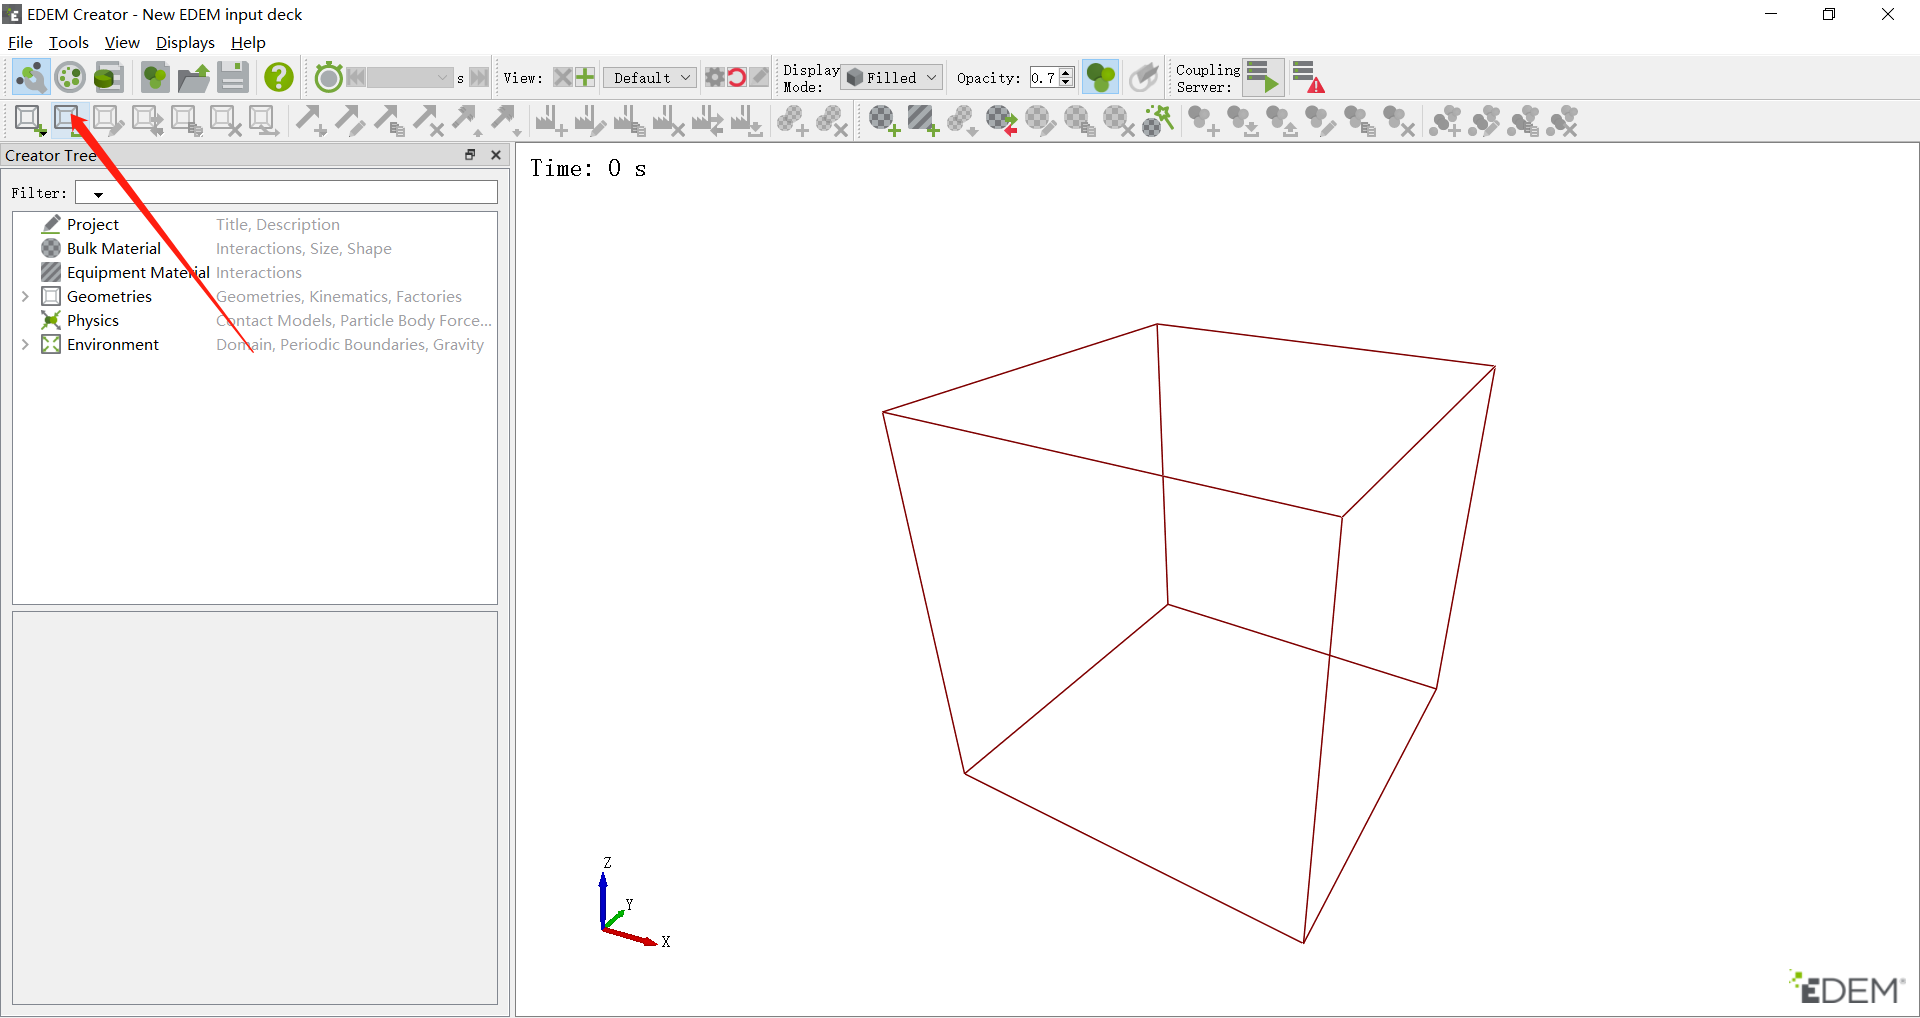Click the delete factory X icon

click(667, 120)
